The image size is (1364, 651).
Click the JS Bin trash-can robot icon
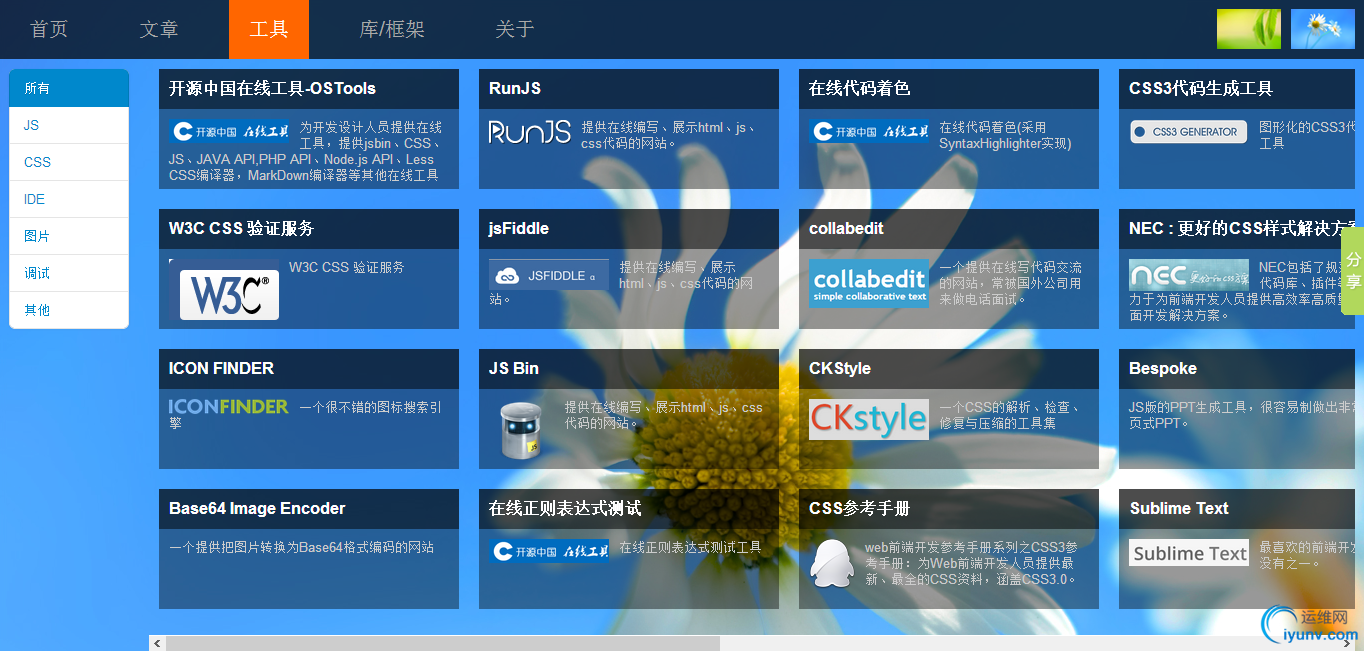[x=522, y=429]
